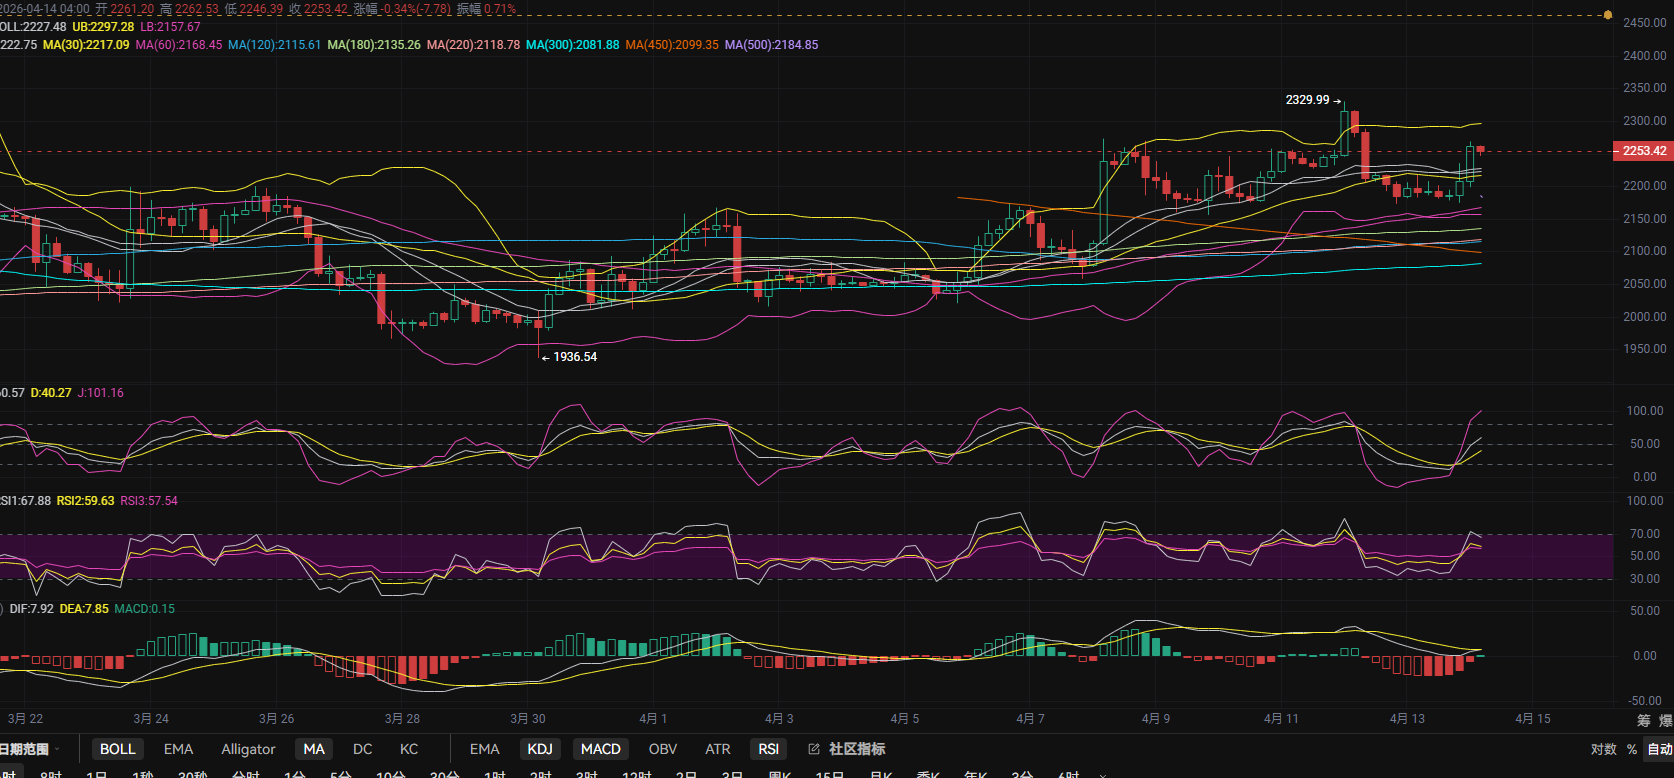Toggle the BOLL overlay indicator
The image size is (1674, 778).
pos(117,749)
